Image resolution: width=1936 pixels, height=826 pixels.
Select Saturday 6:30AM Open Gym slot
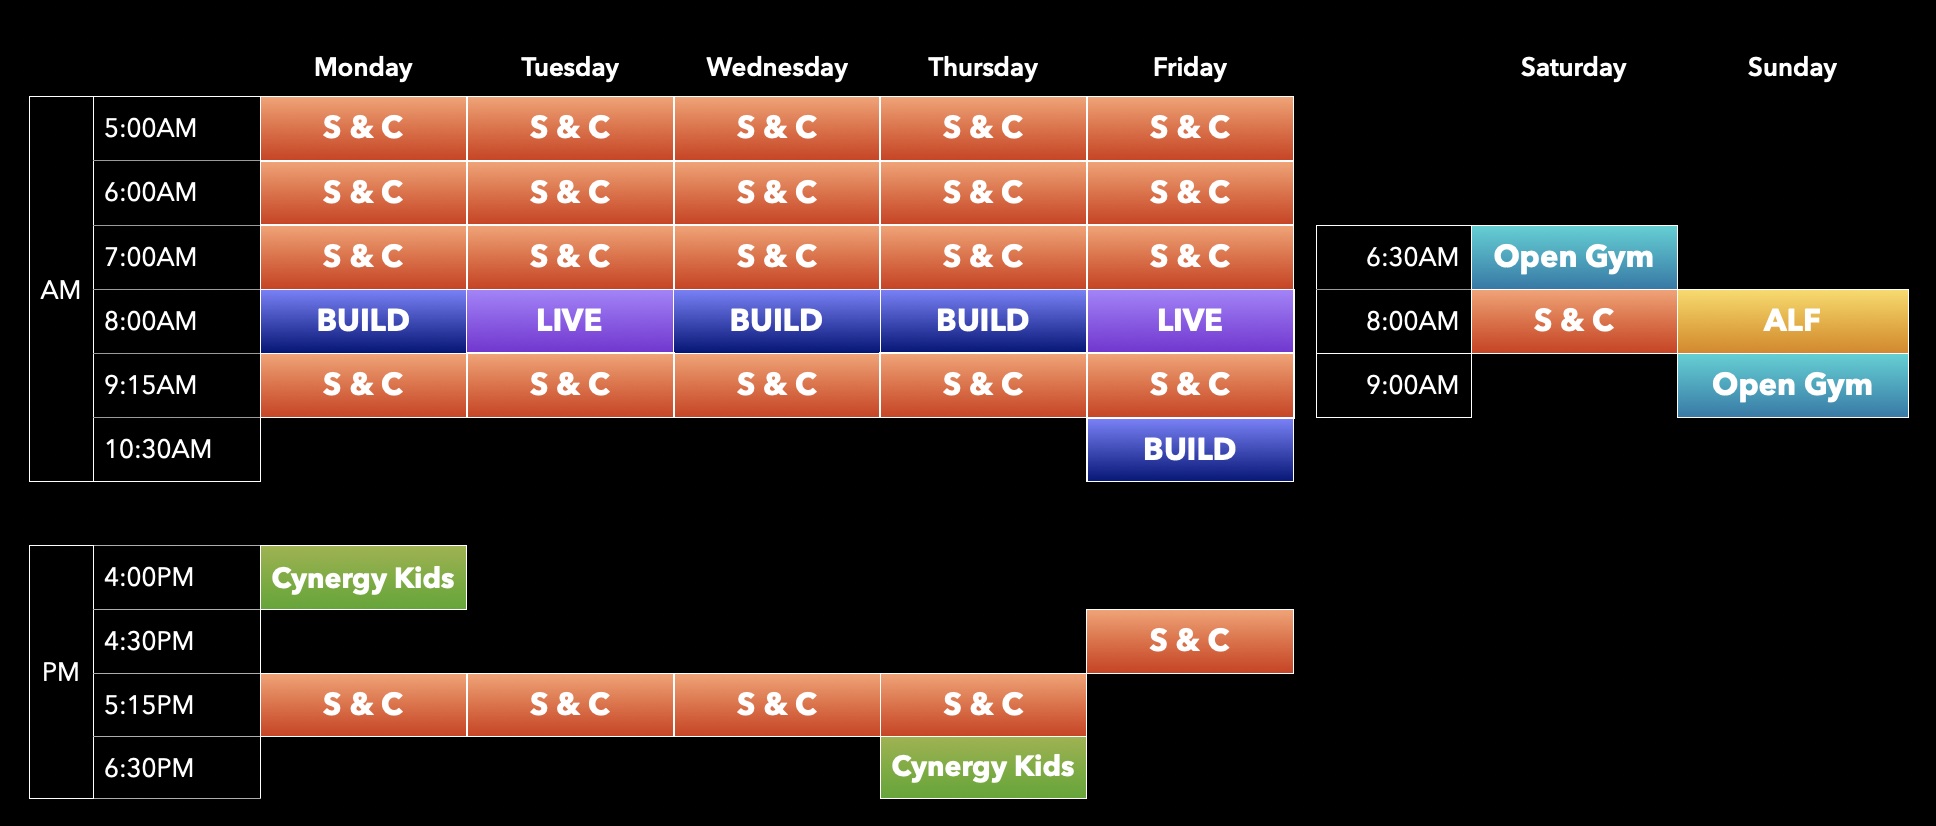click(x=1573, y=257)
